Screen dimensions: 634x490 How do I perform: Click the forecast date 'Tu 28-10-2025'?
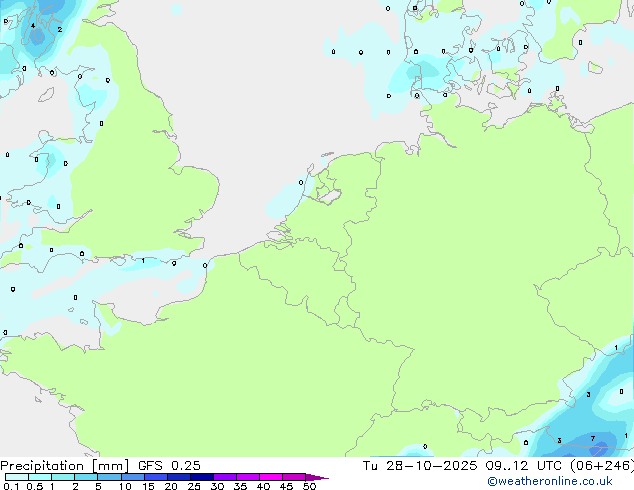pyautogui.click(x=420, y=466)
